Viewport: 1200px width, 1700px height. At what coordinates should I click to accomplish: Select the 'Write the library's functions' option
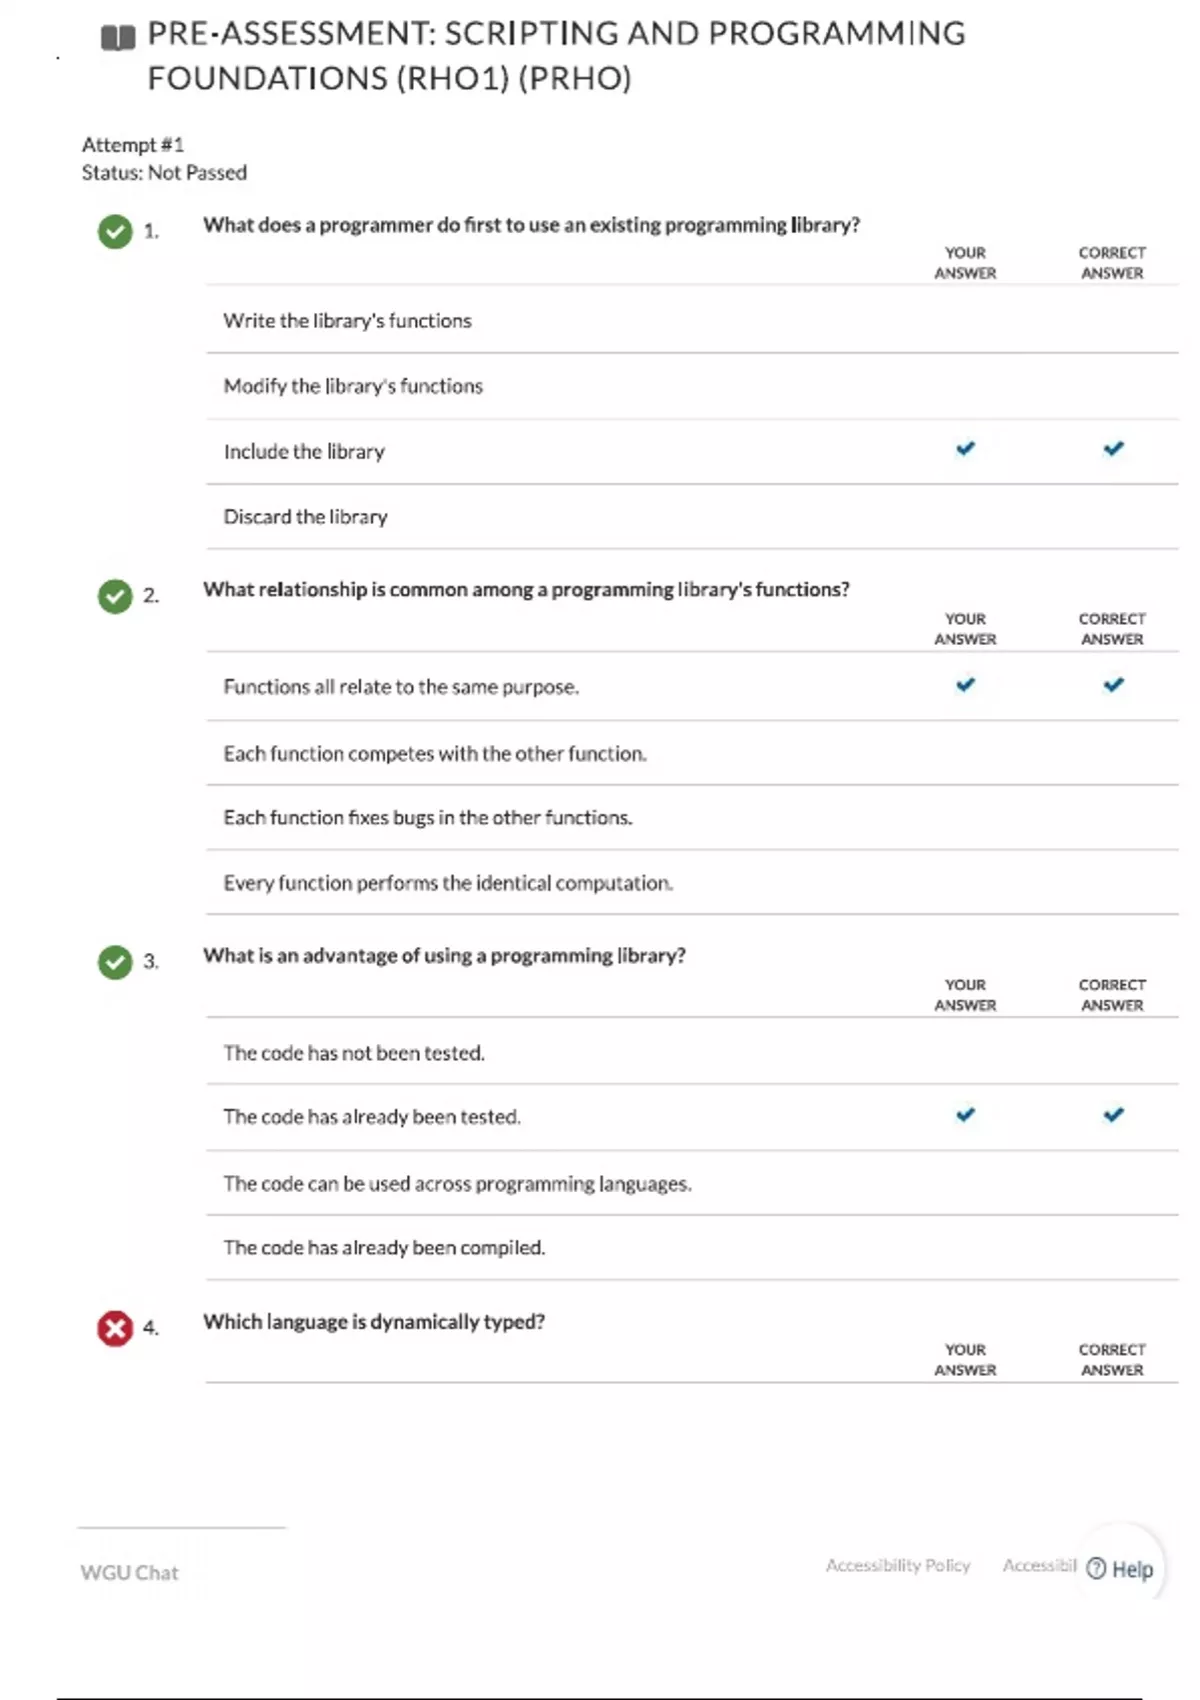pos(347,321)
